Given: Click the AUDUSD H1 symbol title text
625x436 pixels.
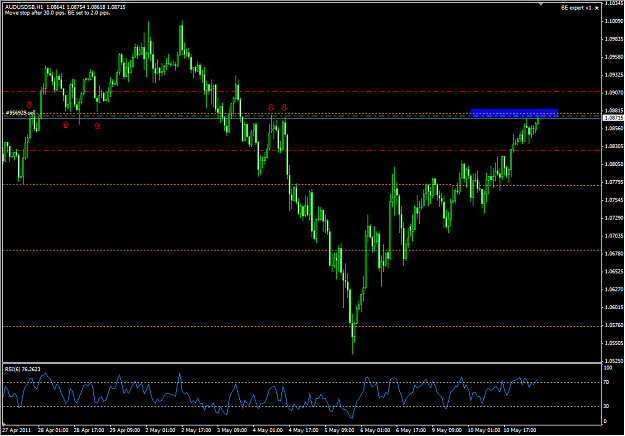Looking at the screenshot, I should (x=24, y=7).
